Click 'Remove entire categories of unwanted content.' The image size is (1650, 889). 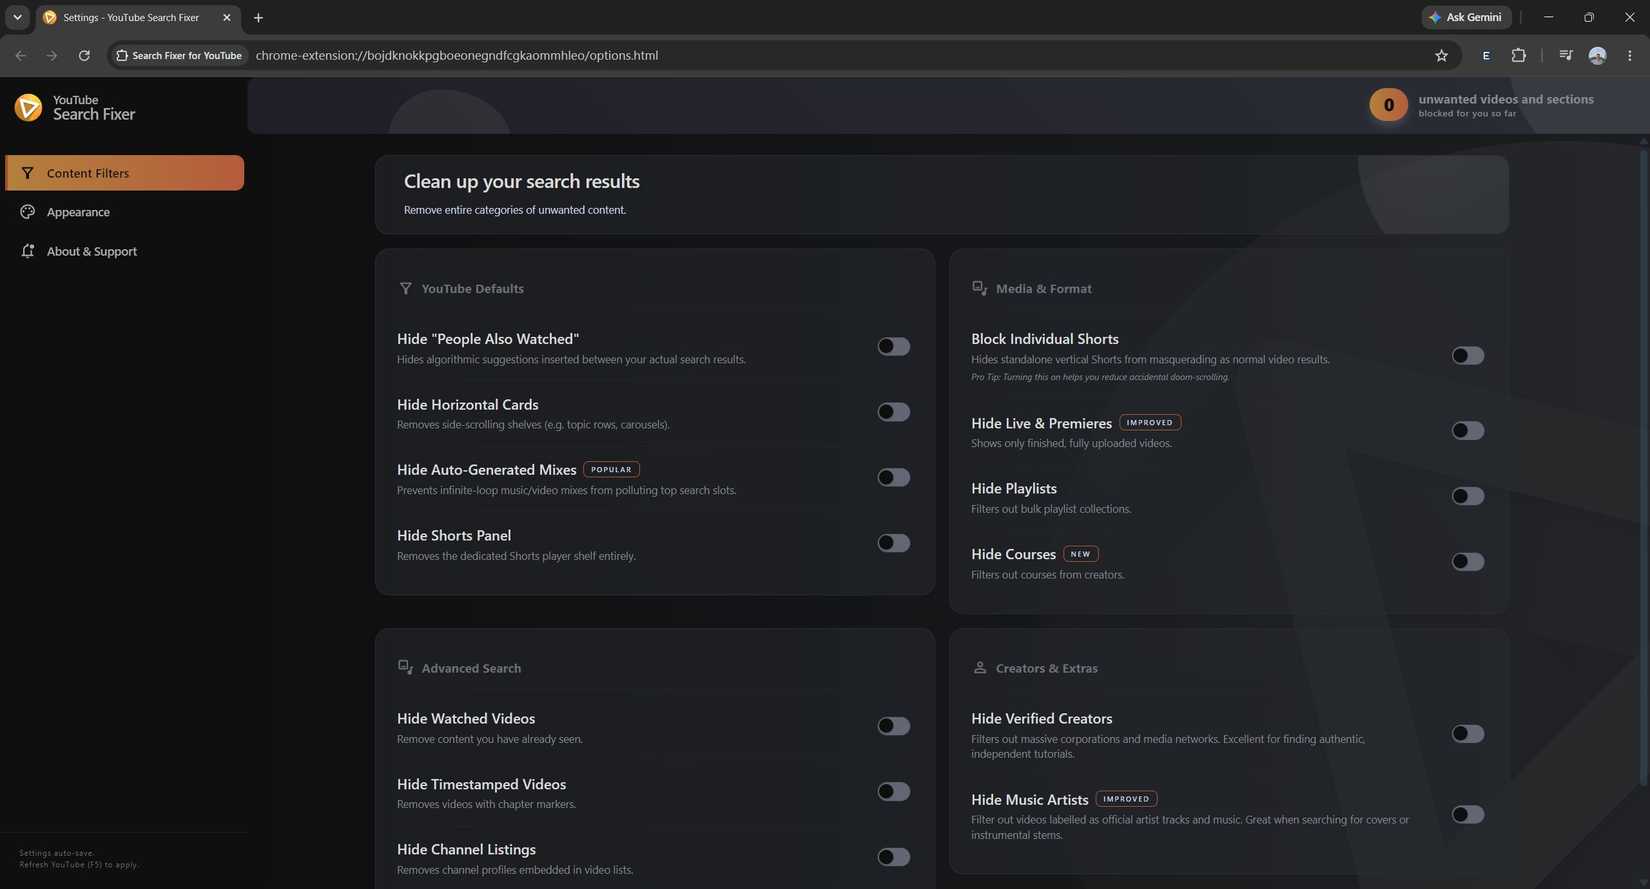click(515, 210)
